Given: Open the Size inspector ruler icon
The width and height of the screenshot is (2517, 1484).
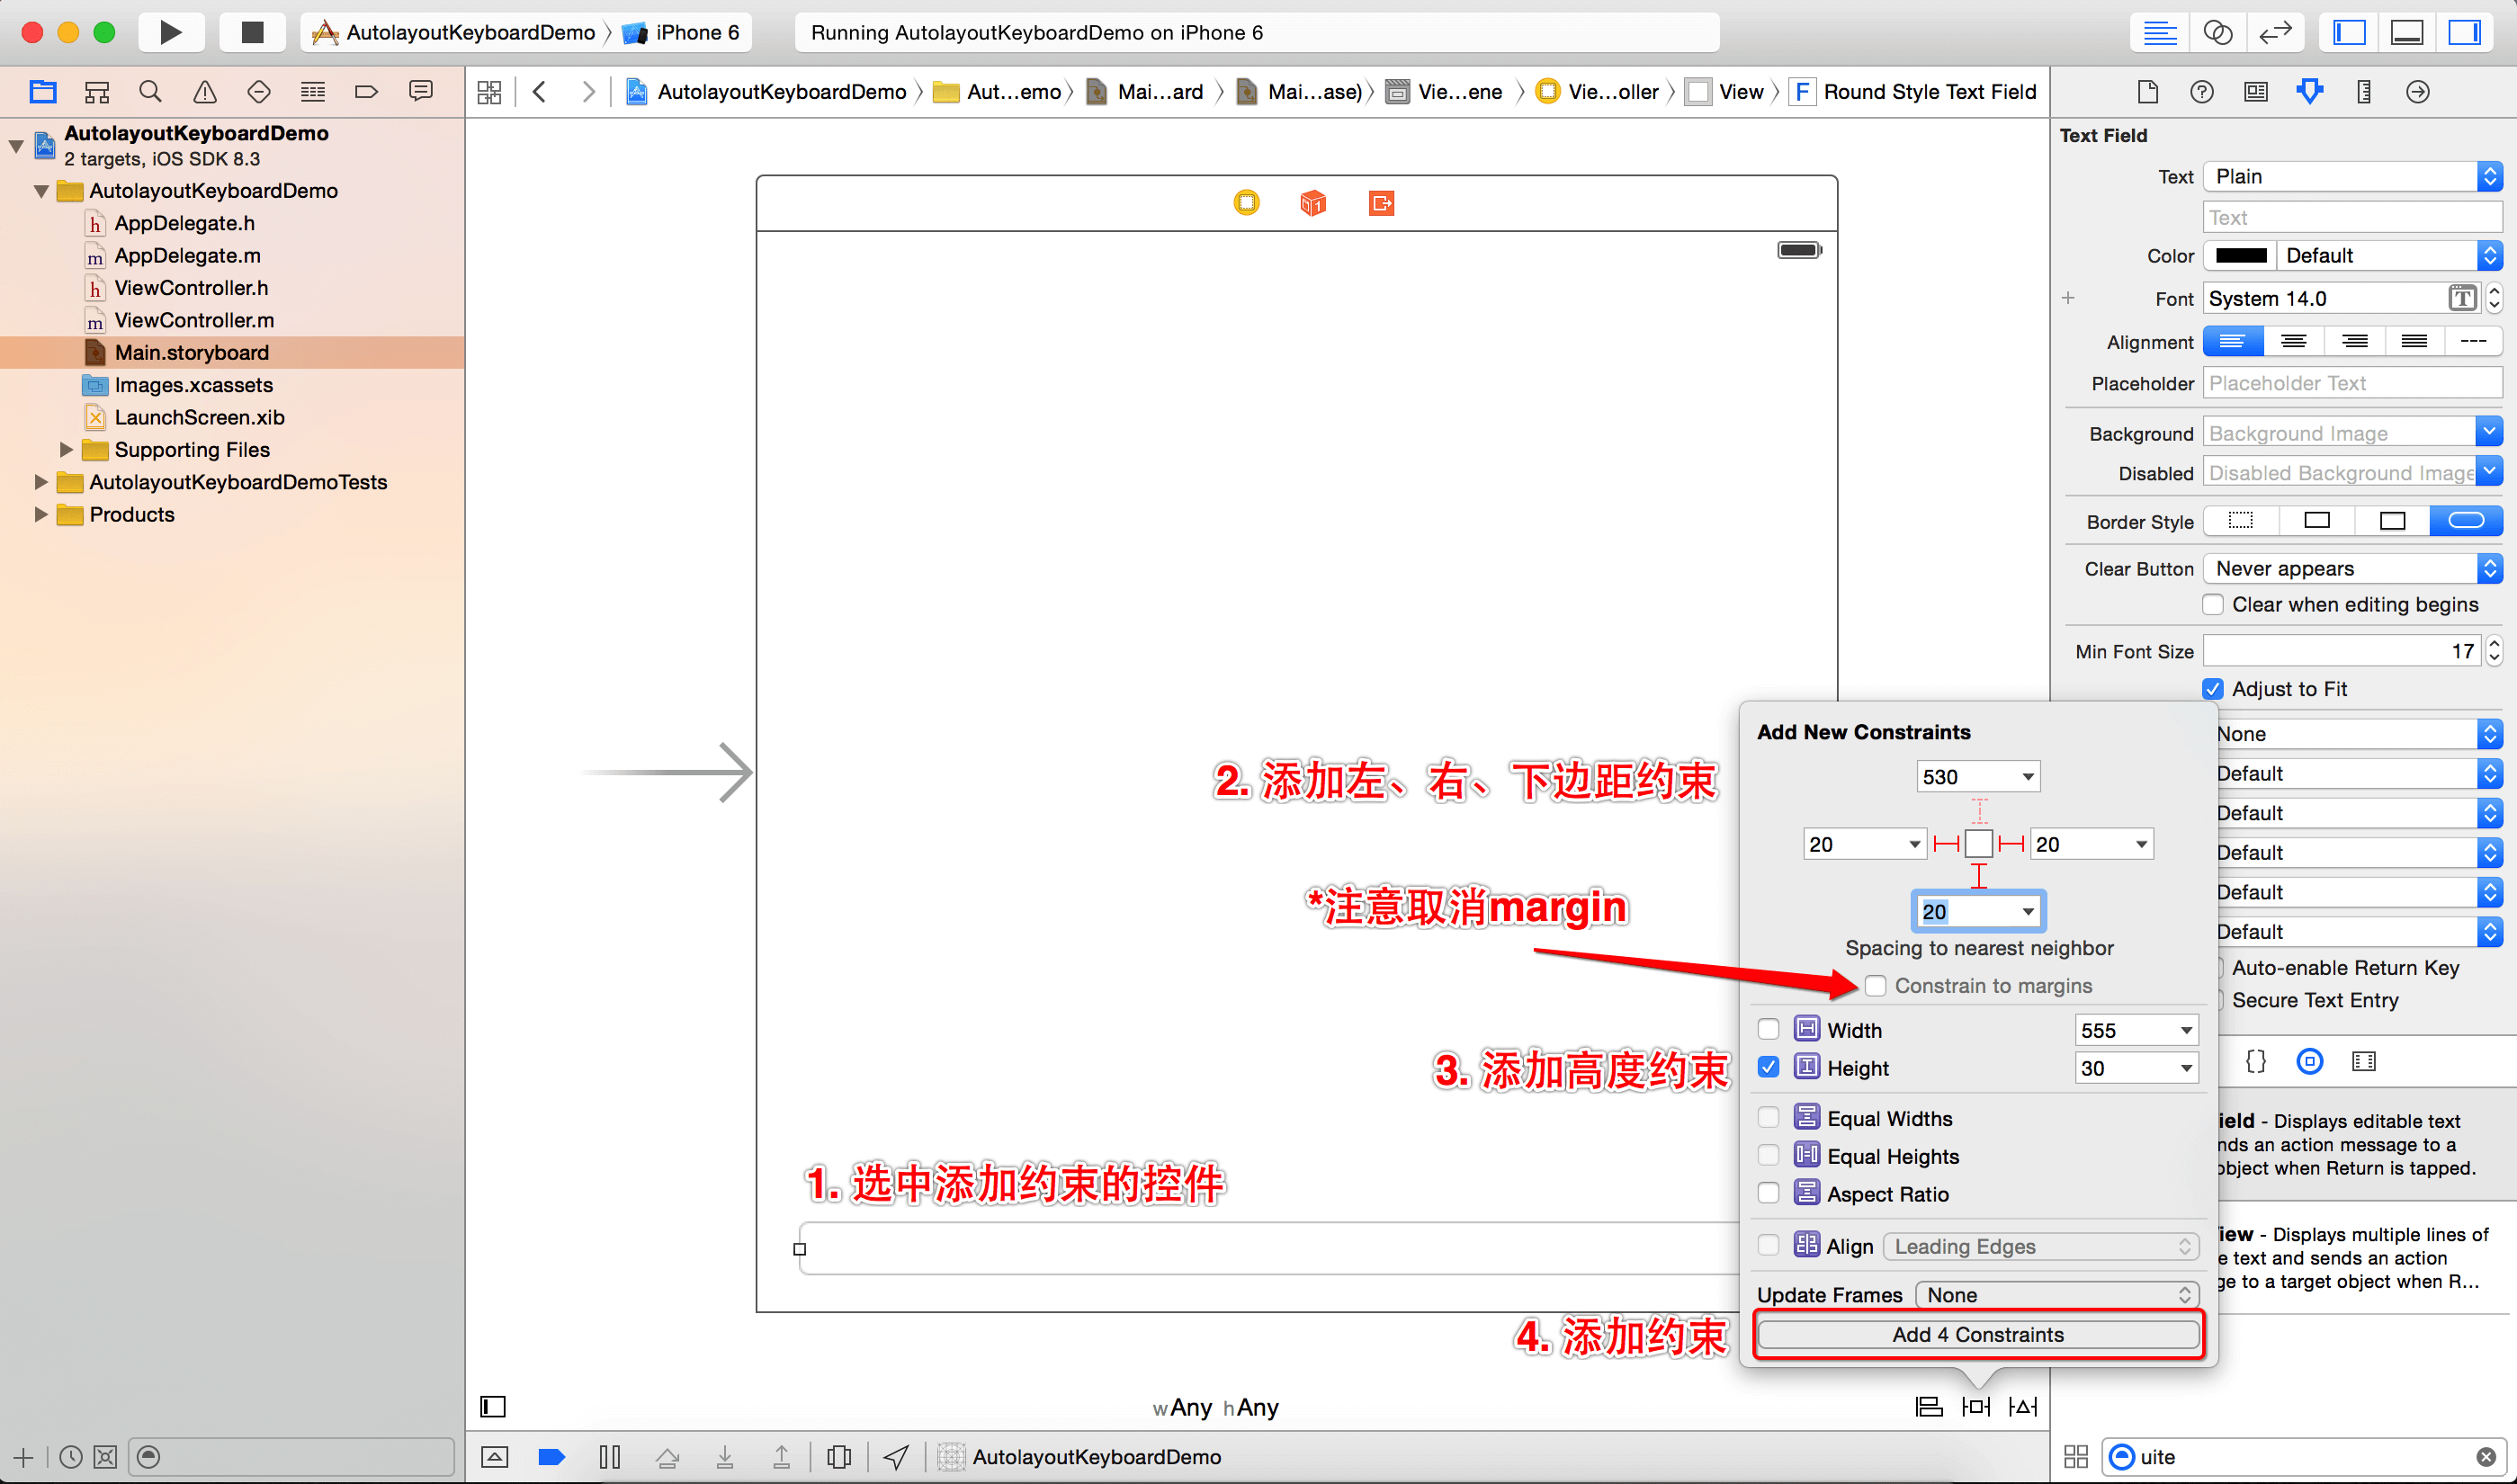Looking at the screenshot, I should [x=2363, y=92].
